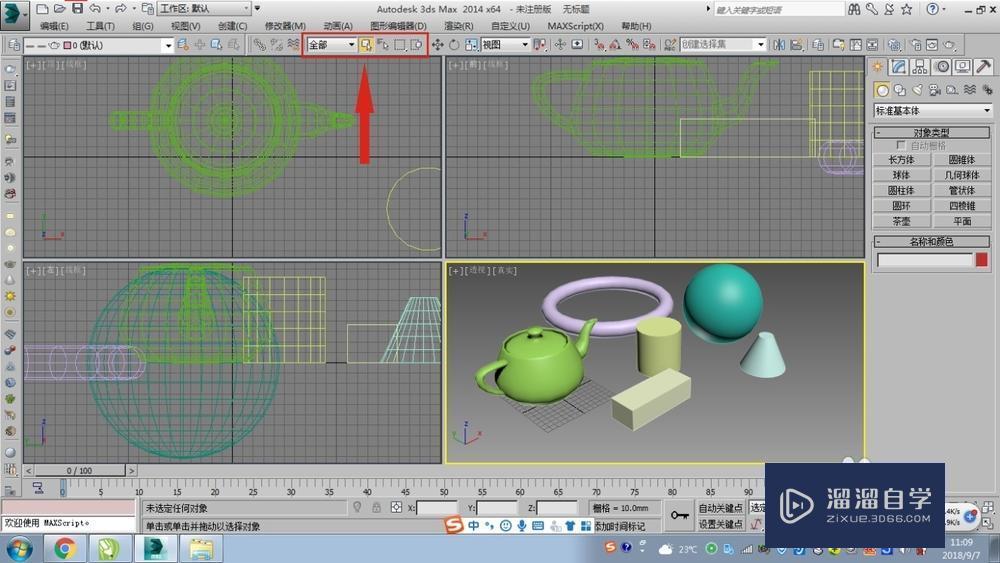Enable the 自动栅格 checkbox

901,146
